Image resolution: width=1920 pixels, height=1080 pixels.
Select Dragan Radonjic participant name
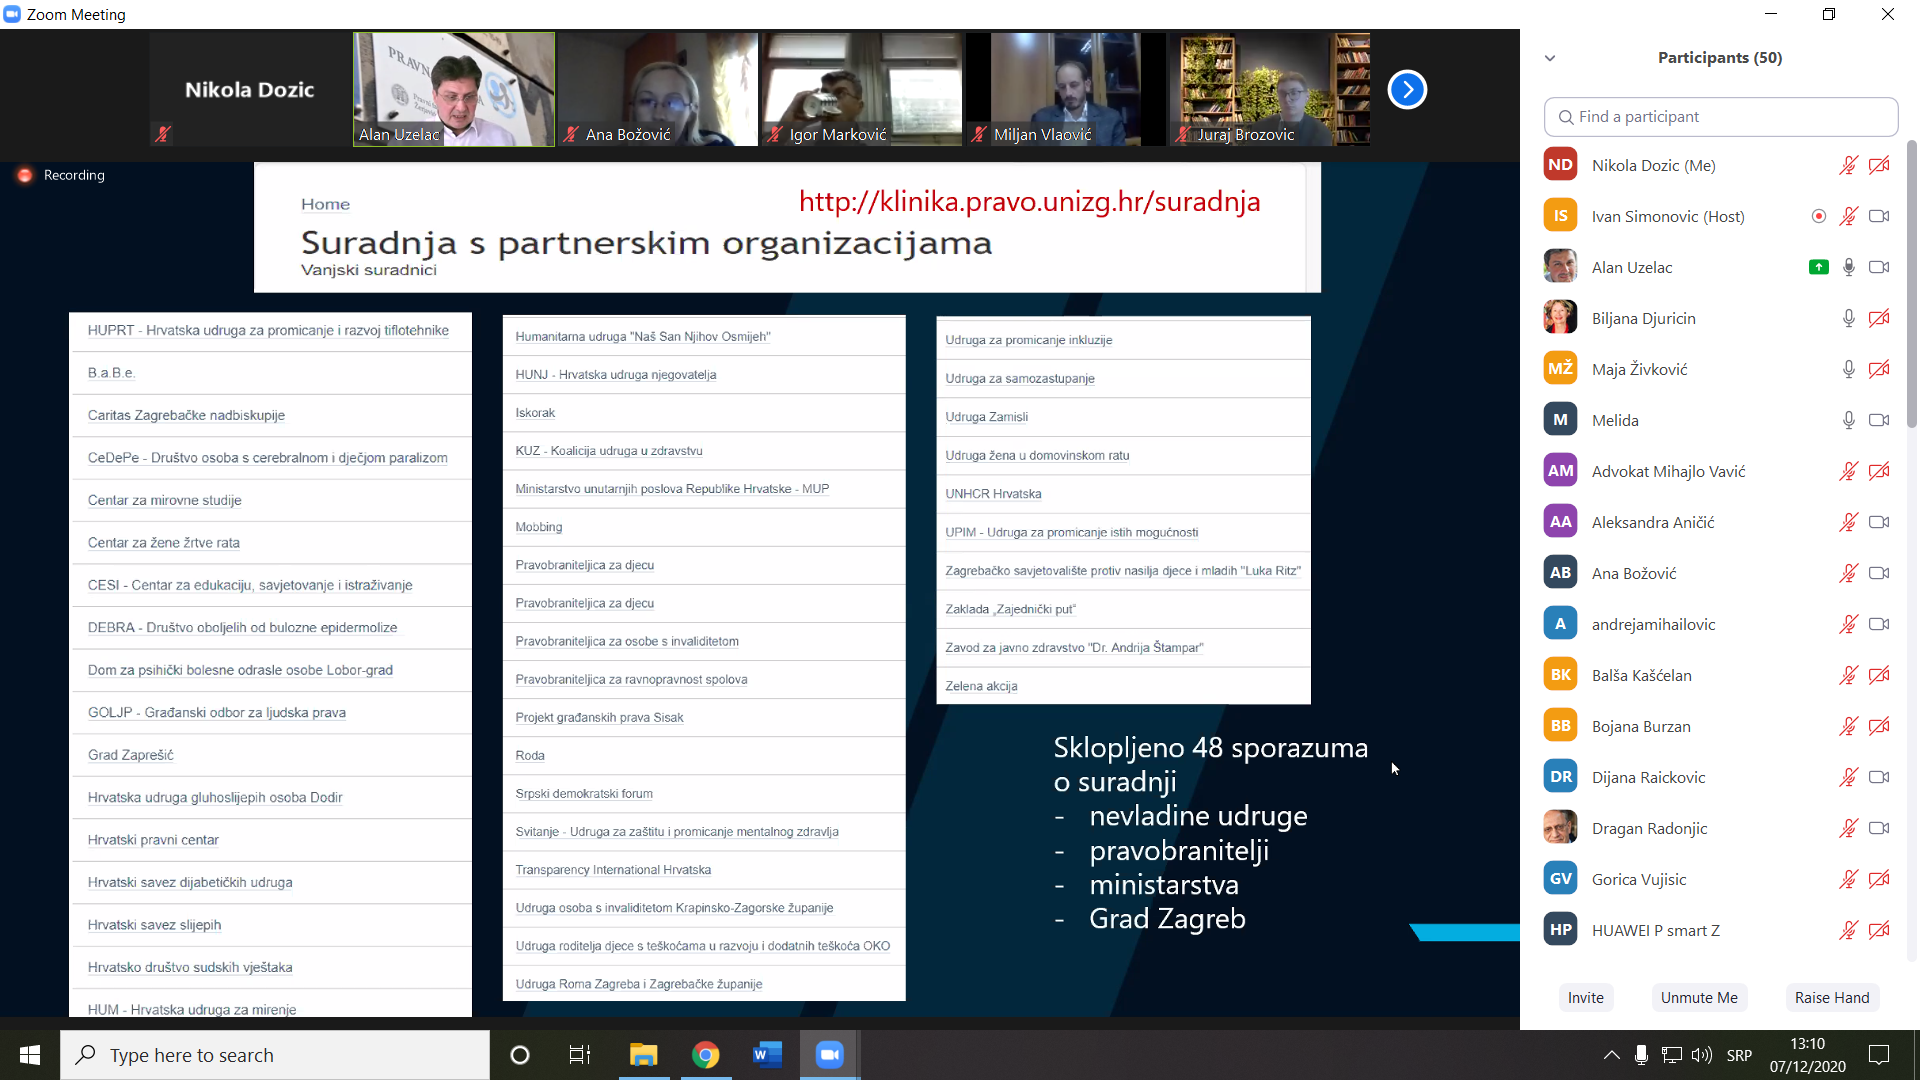1649,828
